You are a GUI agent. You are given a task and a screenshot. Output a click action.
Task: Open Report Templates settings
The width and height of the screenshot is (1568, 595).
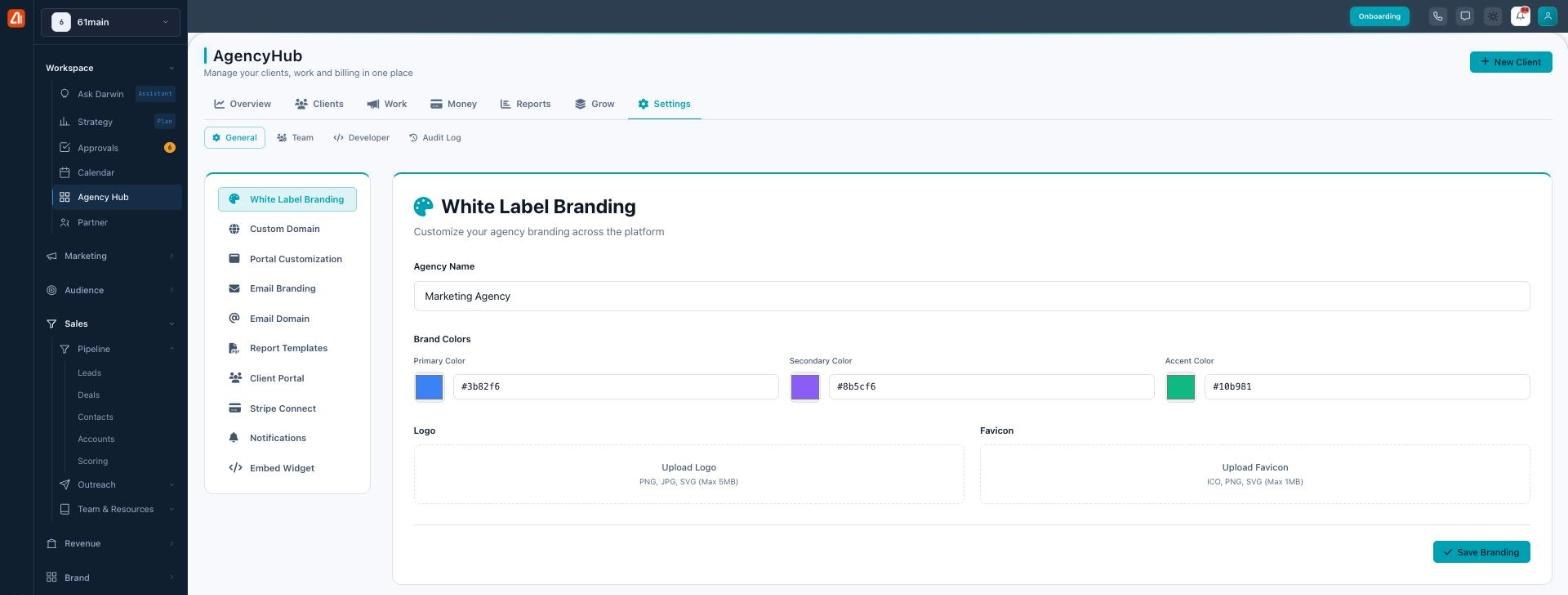pyautogui.click(x=287, y=348)
